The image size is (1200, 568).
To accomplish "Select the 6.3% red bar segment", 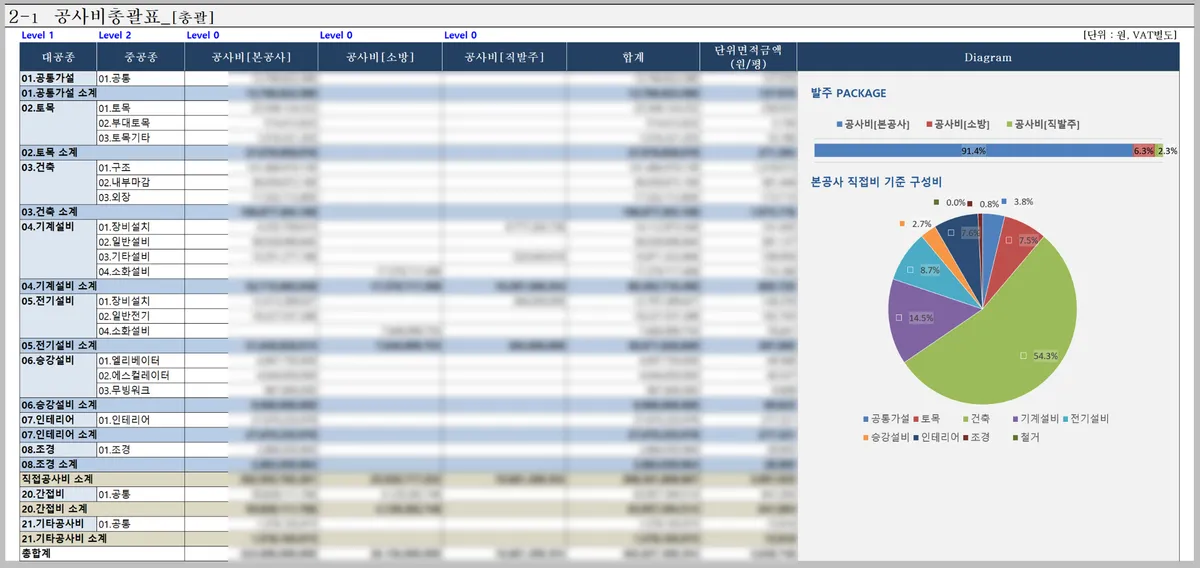I will [x=1143, y=150].
